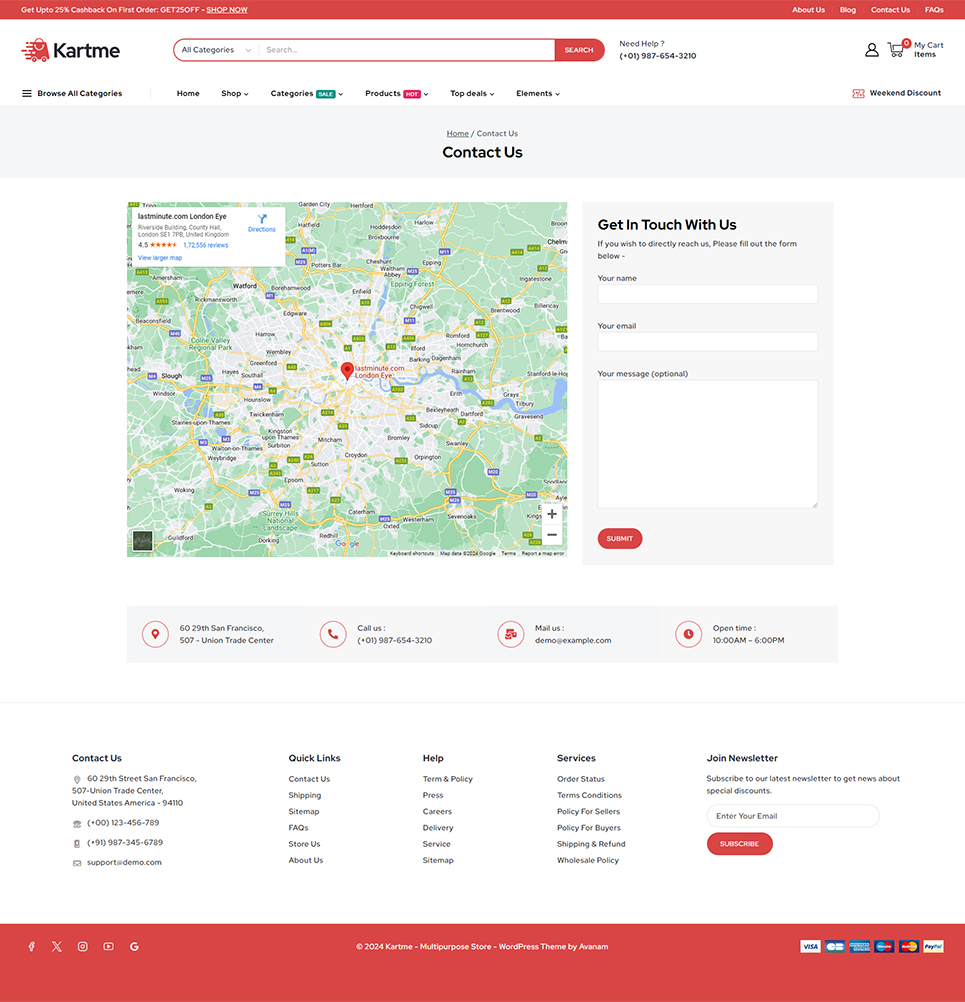This screenshot has height=1002, width=965.
Task: Expand the Top deals menu
Action: (x=472, y=93)
